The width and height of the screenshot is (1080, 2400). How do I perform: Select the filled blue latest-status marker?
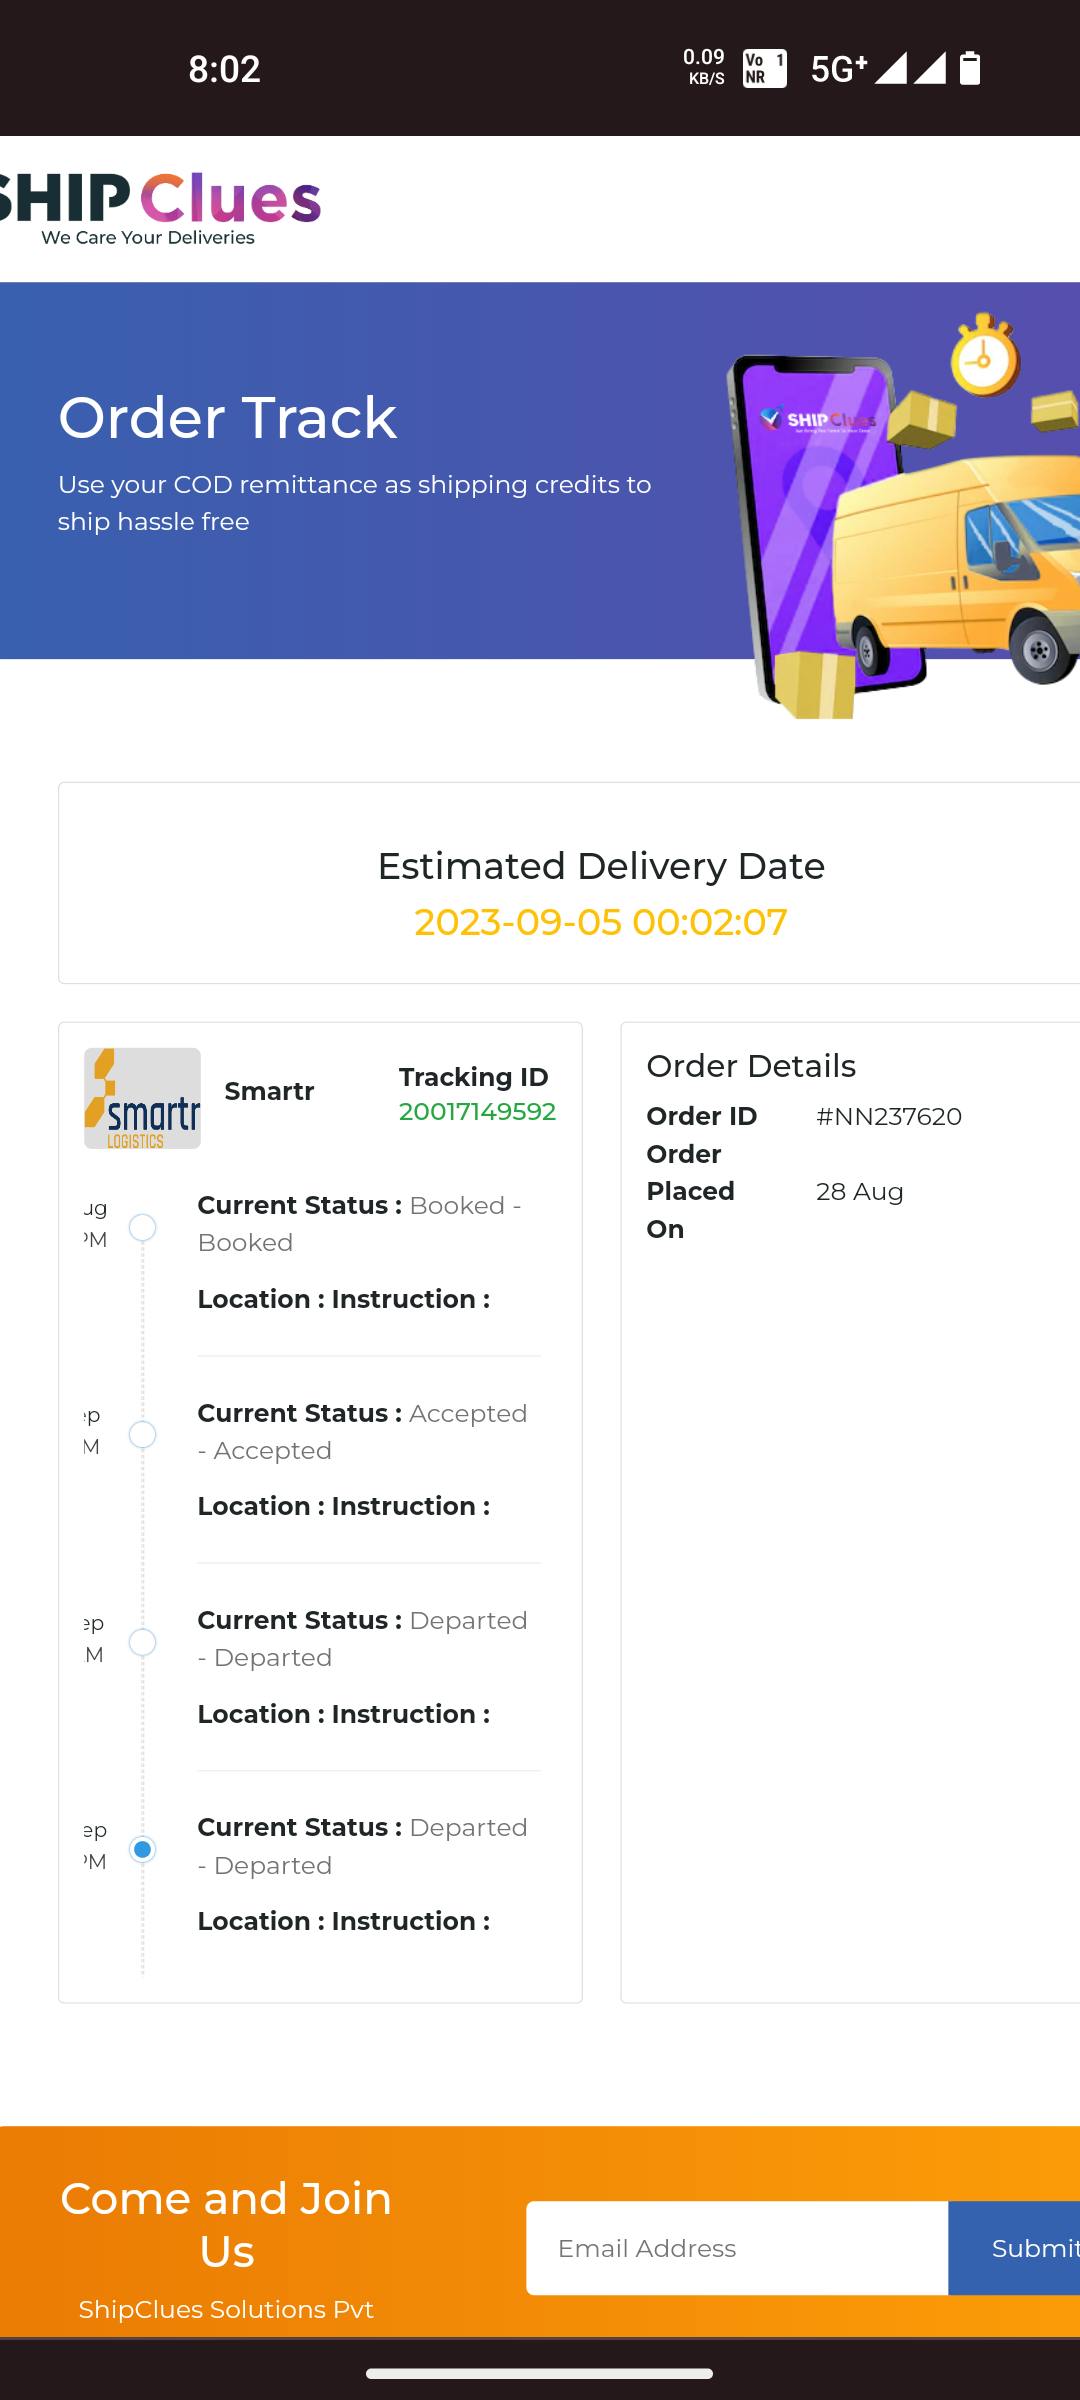coord(143,1849)
